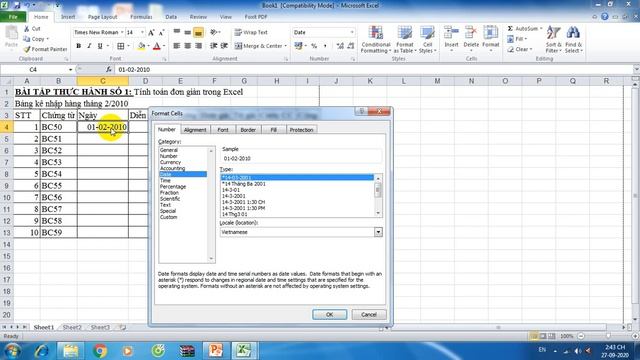640x360 pixels.
Task: Open PowerPoint from the taskbar
Action: point(216,351)
